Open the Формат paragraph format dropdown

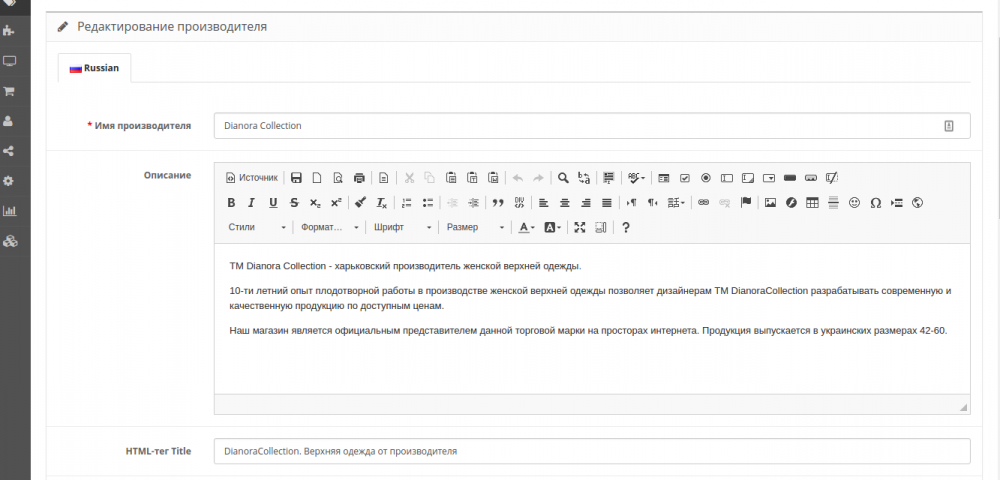pyautogui.click(x=330, y=228)
